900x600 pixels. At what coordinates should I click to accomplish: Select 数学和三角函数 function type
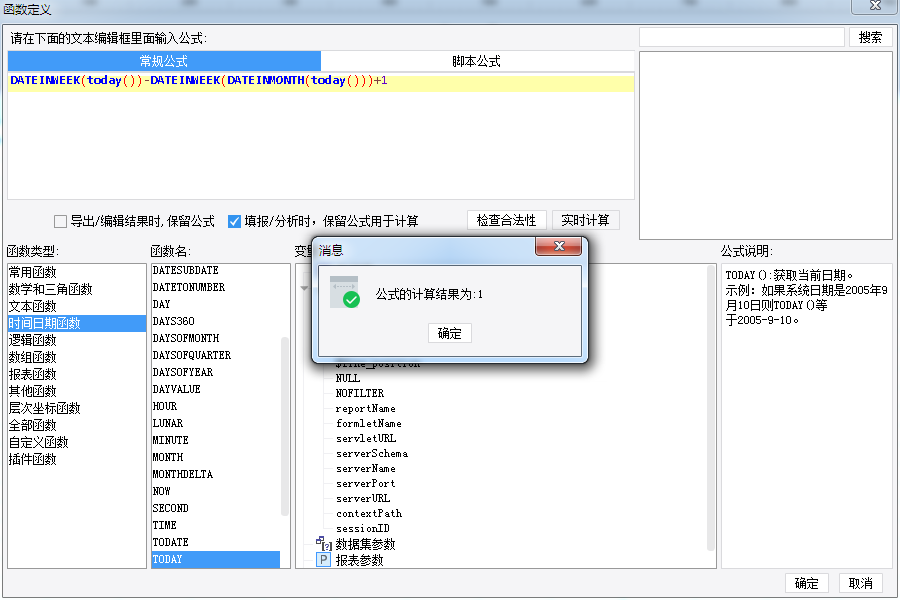(x=77, y=289)
